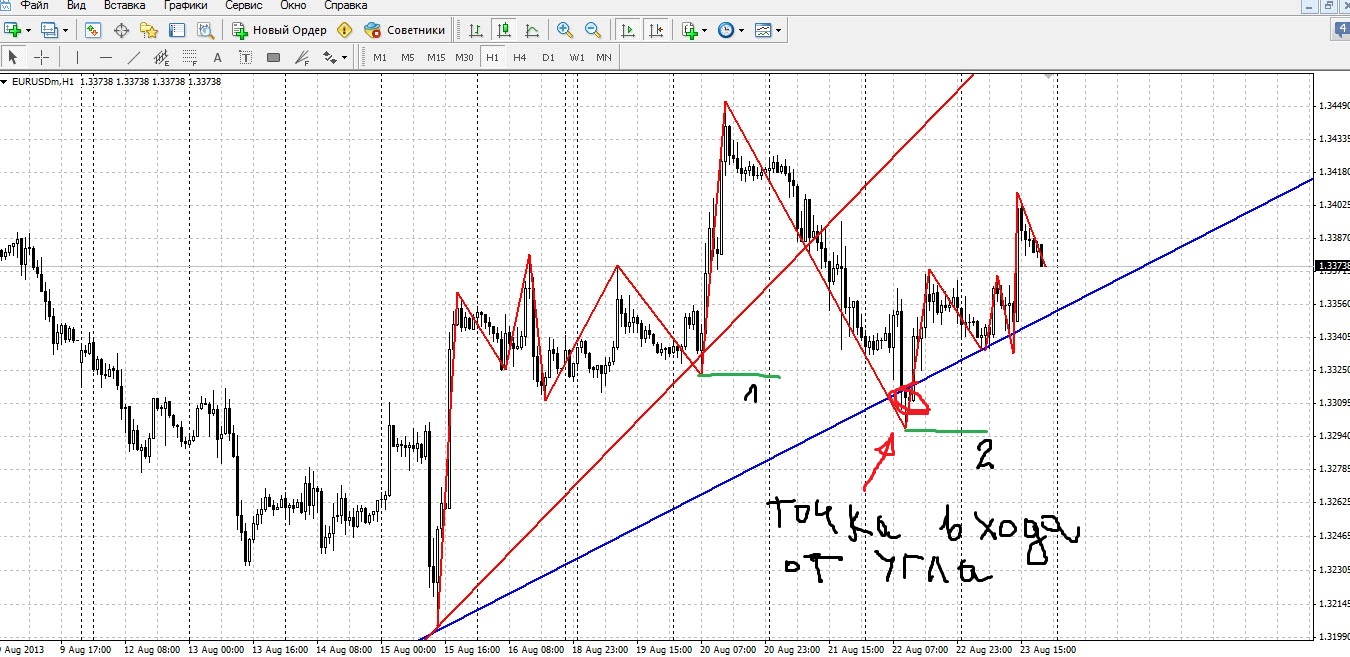The image size is (1350, 657).
Task: Expand the Indicators dropdown arrow
Action: pos(704,30)
